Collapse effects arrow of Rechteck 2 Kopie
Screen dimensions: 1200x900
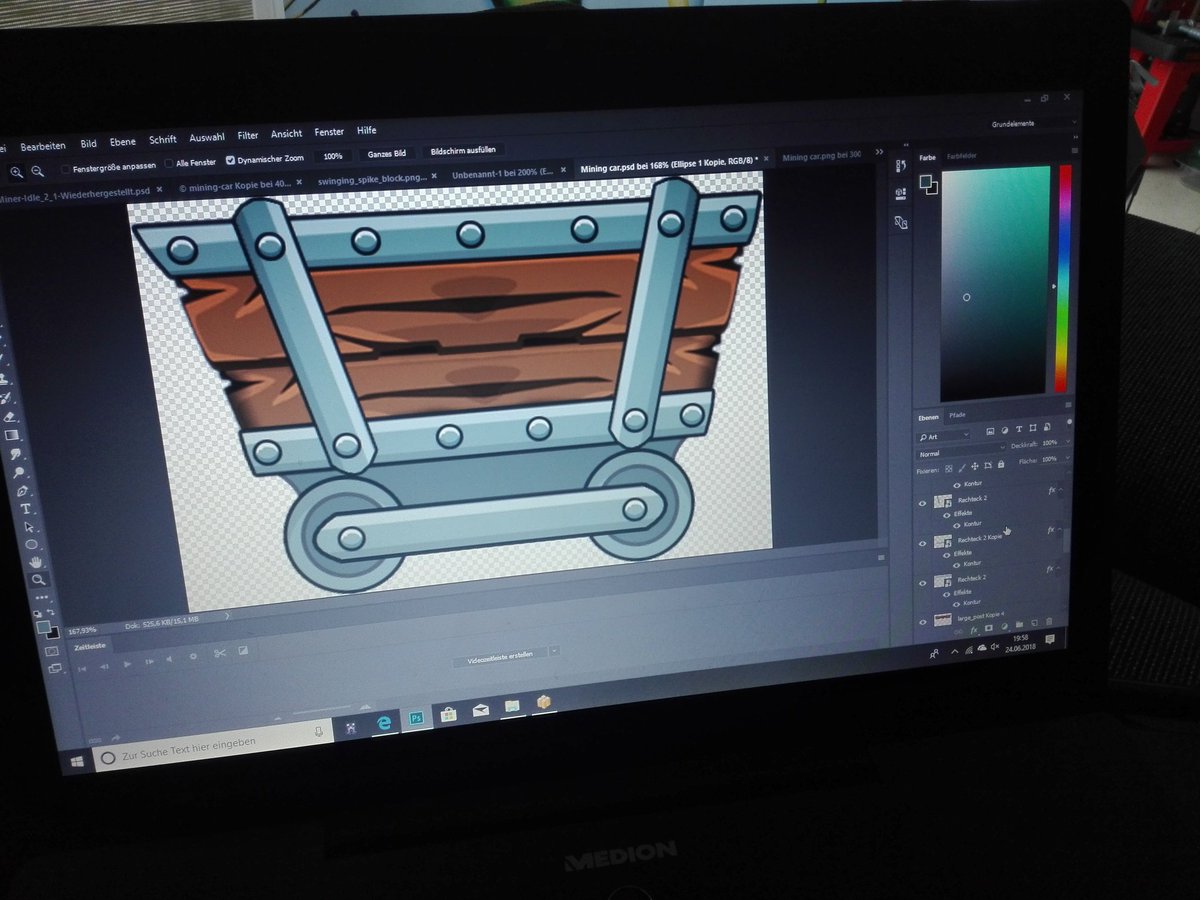pos(1060,529)
